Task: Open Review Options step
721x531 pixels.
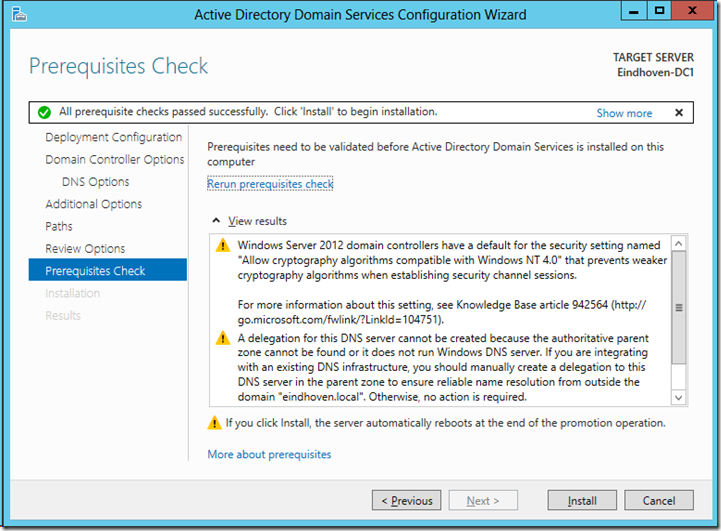Action: click(x=85, y=248)
